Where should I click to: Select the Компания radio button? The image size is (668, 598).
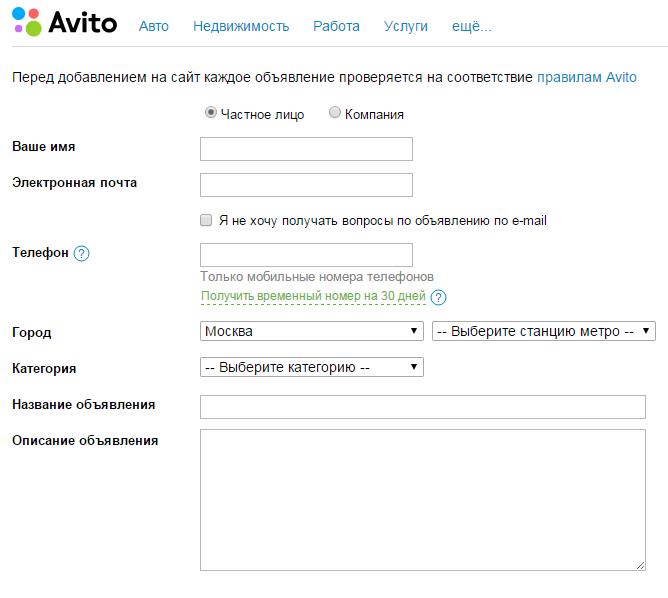pyautogui.click(x=335, y=112)
